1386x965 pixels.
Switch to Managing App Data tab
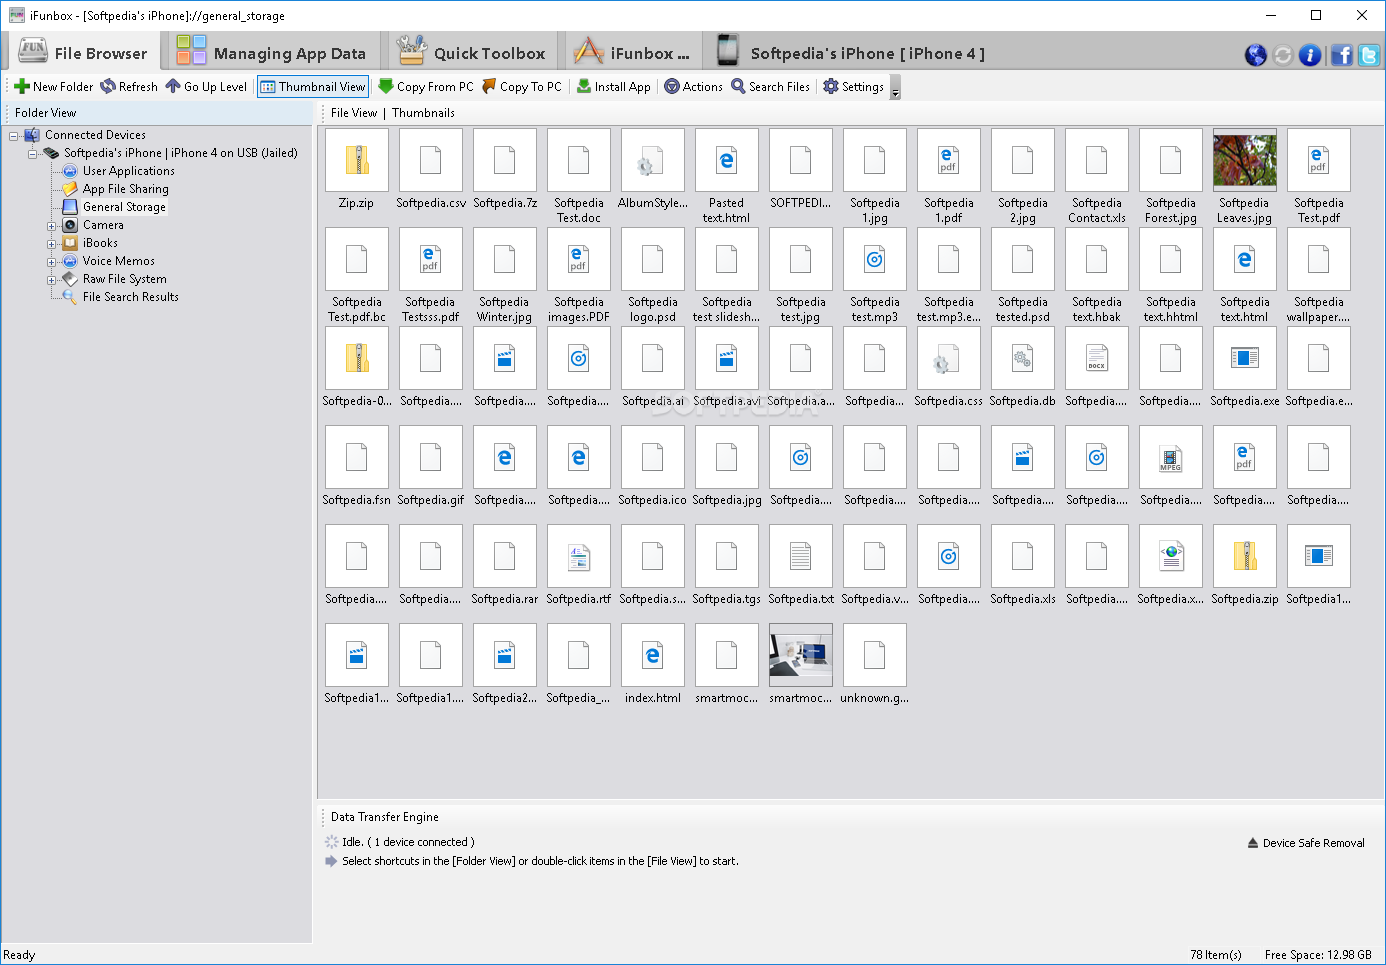[271, 52]
